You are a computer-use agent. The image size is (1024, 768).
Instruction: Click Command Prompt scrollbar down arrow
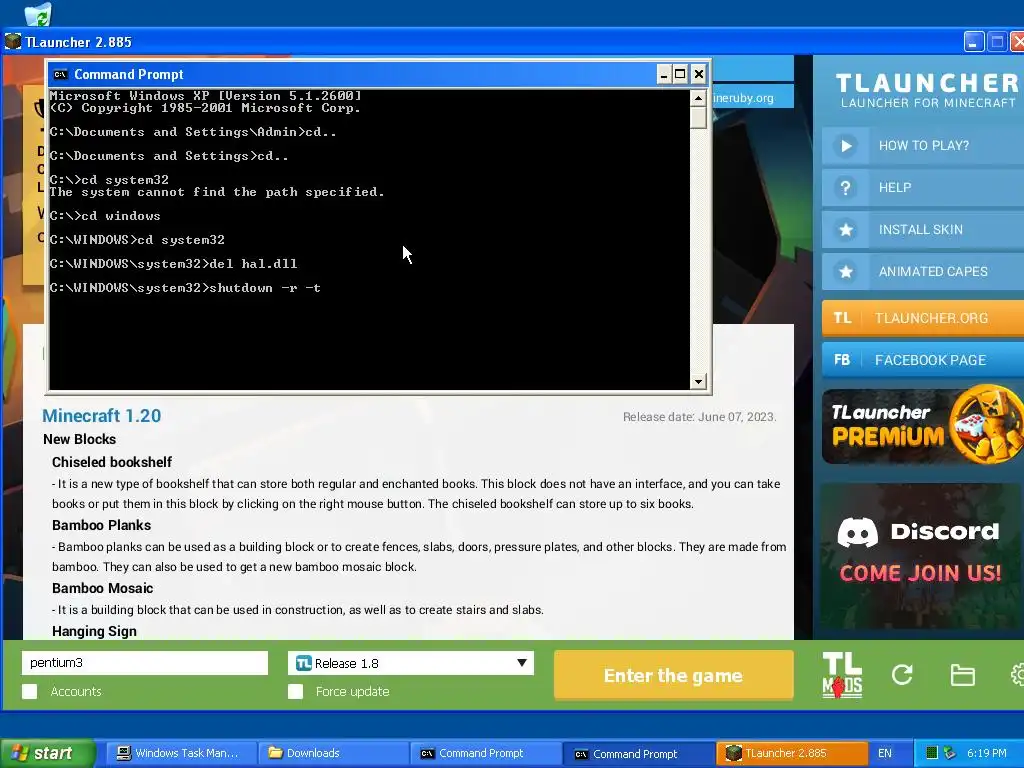pos(698,381)
